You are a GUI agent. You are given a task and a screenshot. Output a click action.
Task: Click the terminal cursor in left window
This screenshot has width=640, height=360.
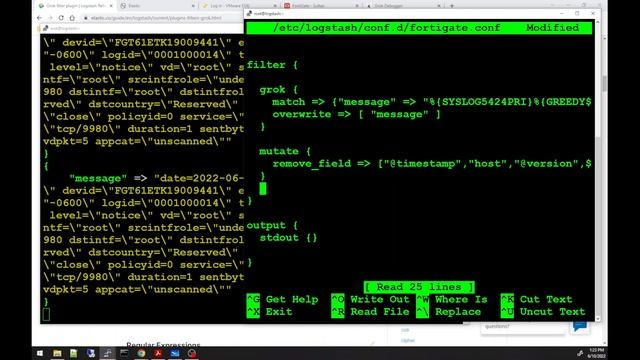[x=47, y=314]
